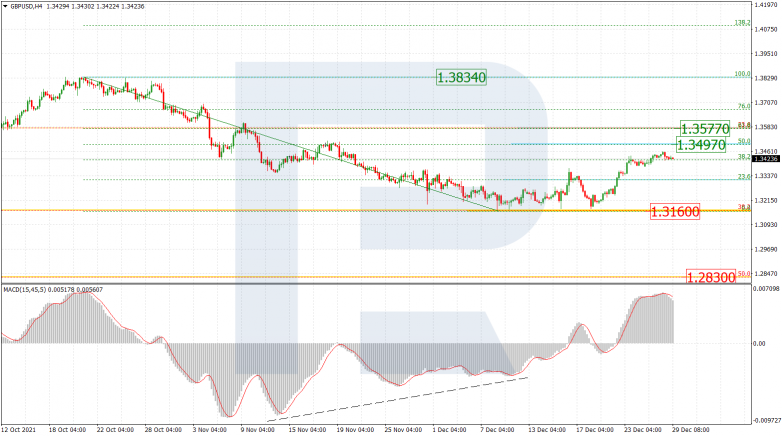Viewport: 782px width, 436px height.
Task: Click 1.29690 on the price axis
Action: (x=766, y=249)
